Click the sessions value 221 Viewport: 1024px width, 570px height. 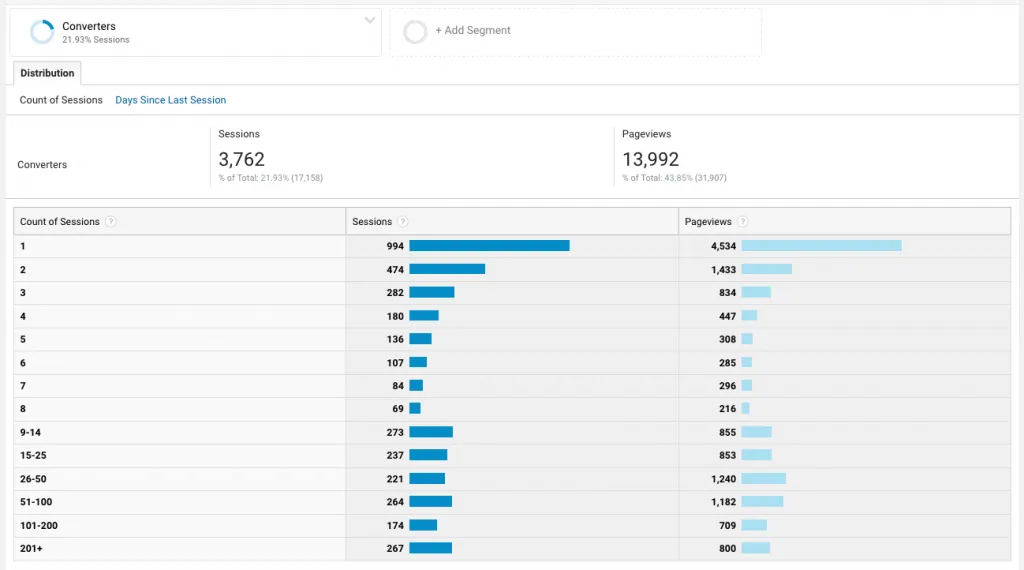(395, 479)
